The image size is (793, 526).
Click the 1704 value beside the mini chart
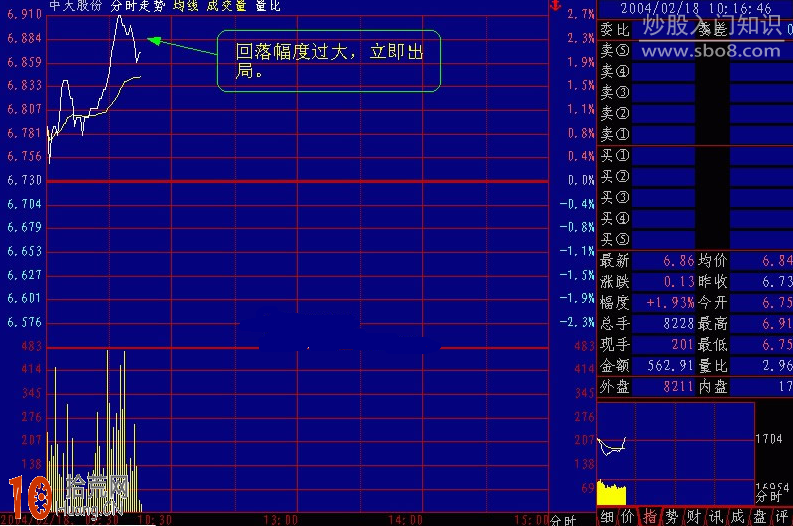[x=769, y=439]
